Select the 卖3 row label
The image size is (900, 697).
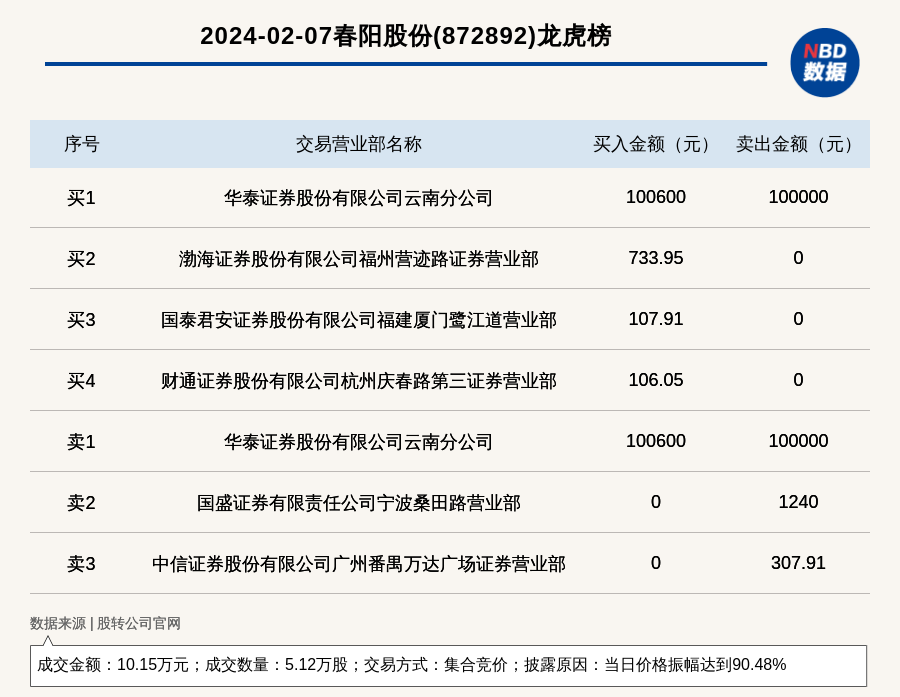(81, 563)
